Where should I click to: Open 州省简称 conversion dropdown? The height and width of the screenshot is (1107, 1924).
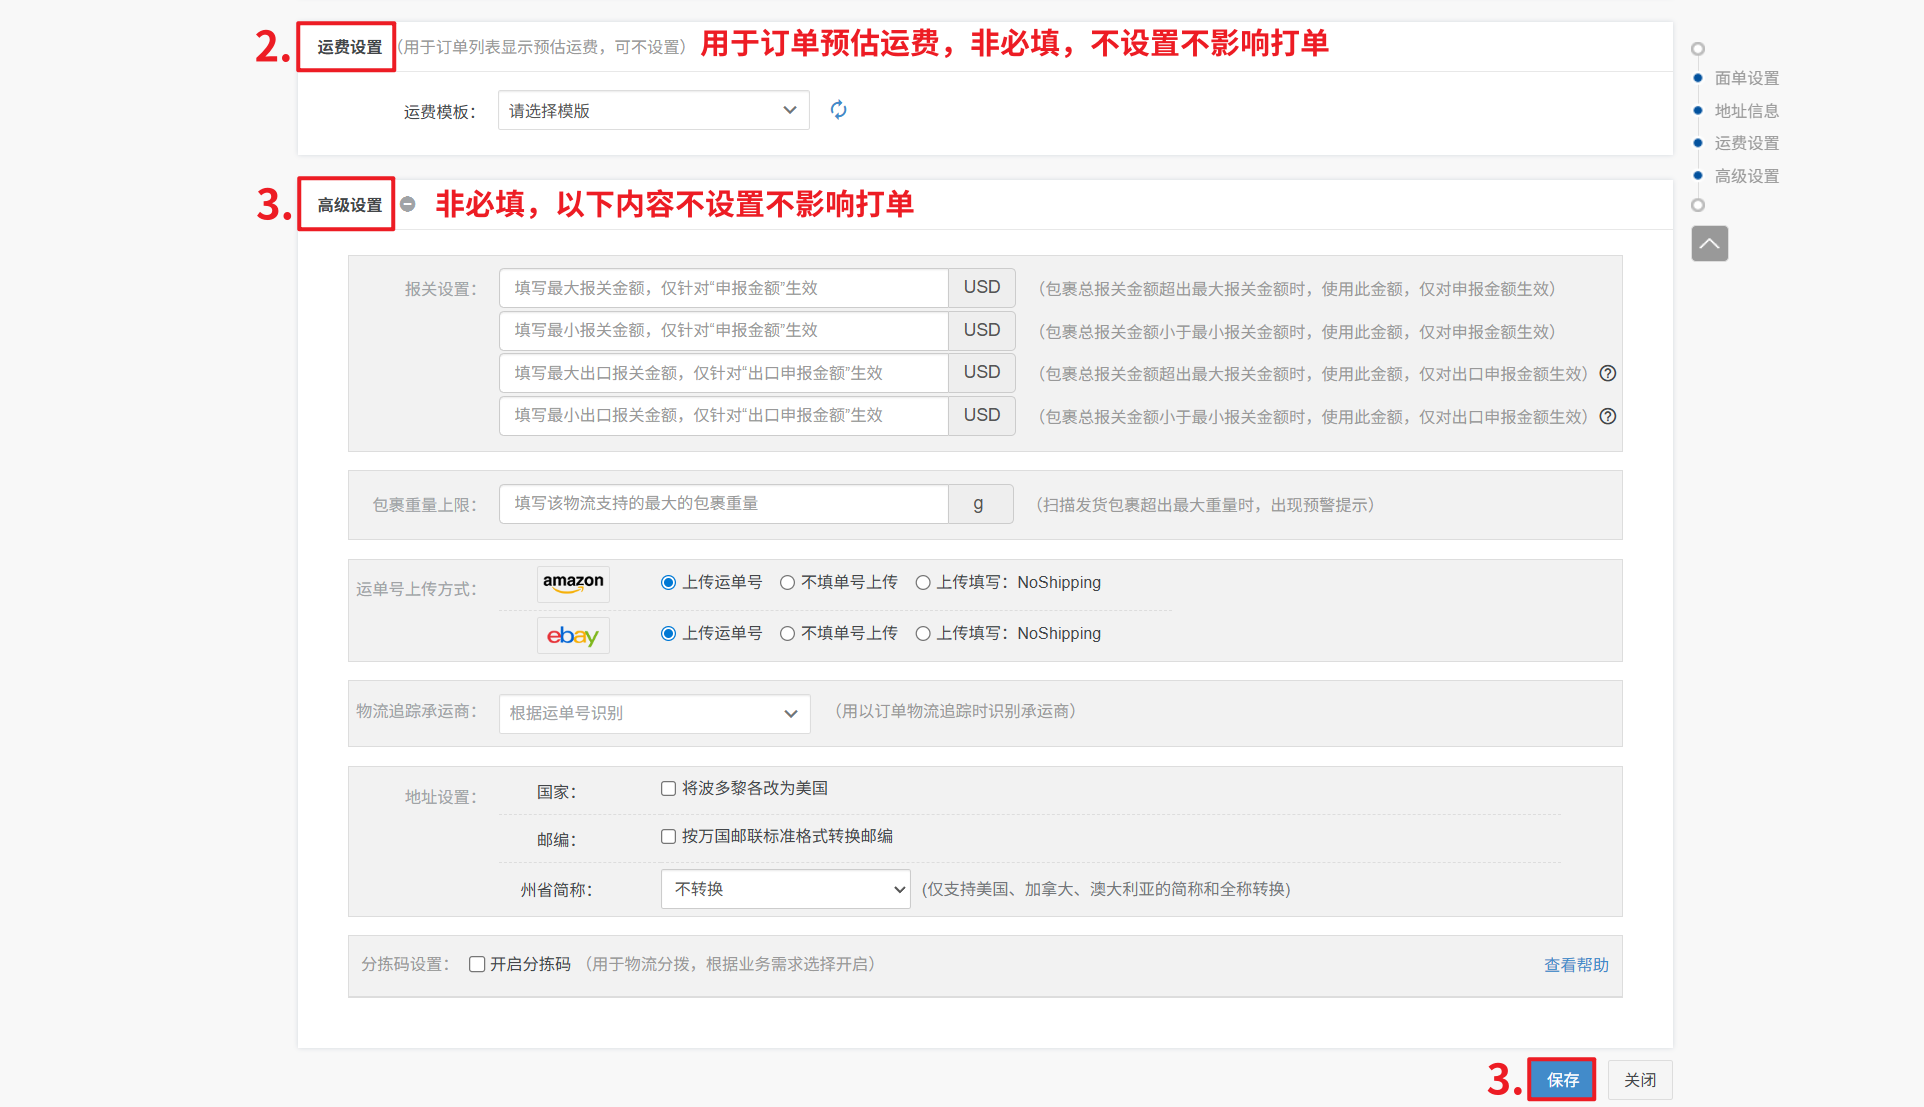click(x=785, y=889)
